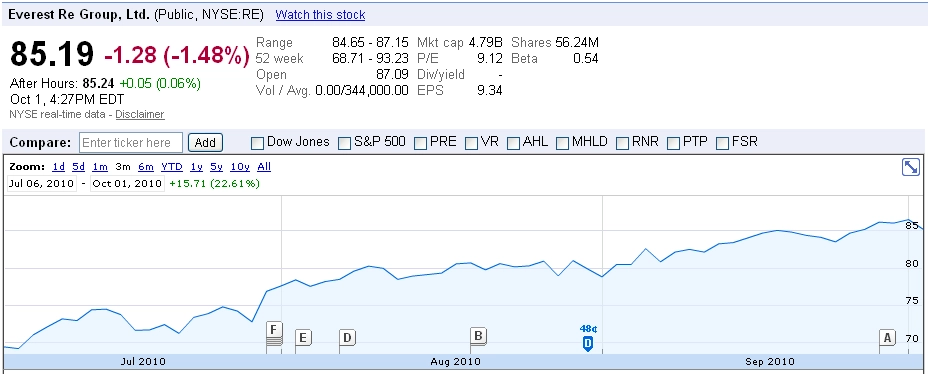Click the 85.19 stock price
Screen dimensions: 928x374
pyautogui.click(x=52, y=54)
